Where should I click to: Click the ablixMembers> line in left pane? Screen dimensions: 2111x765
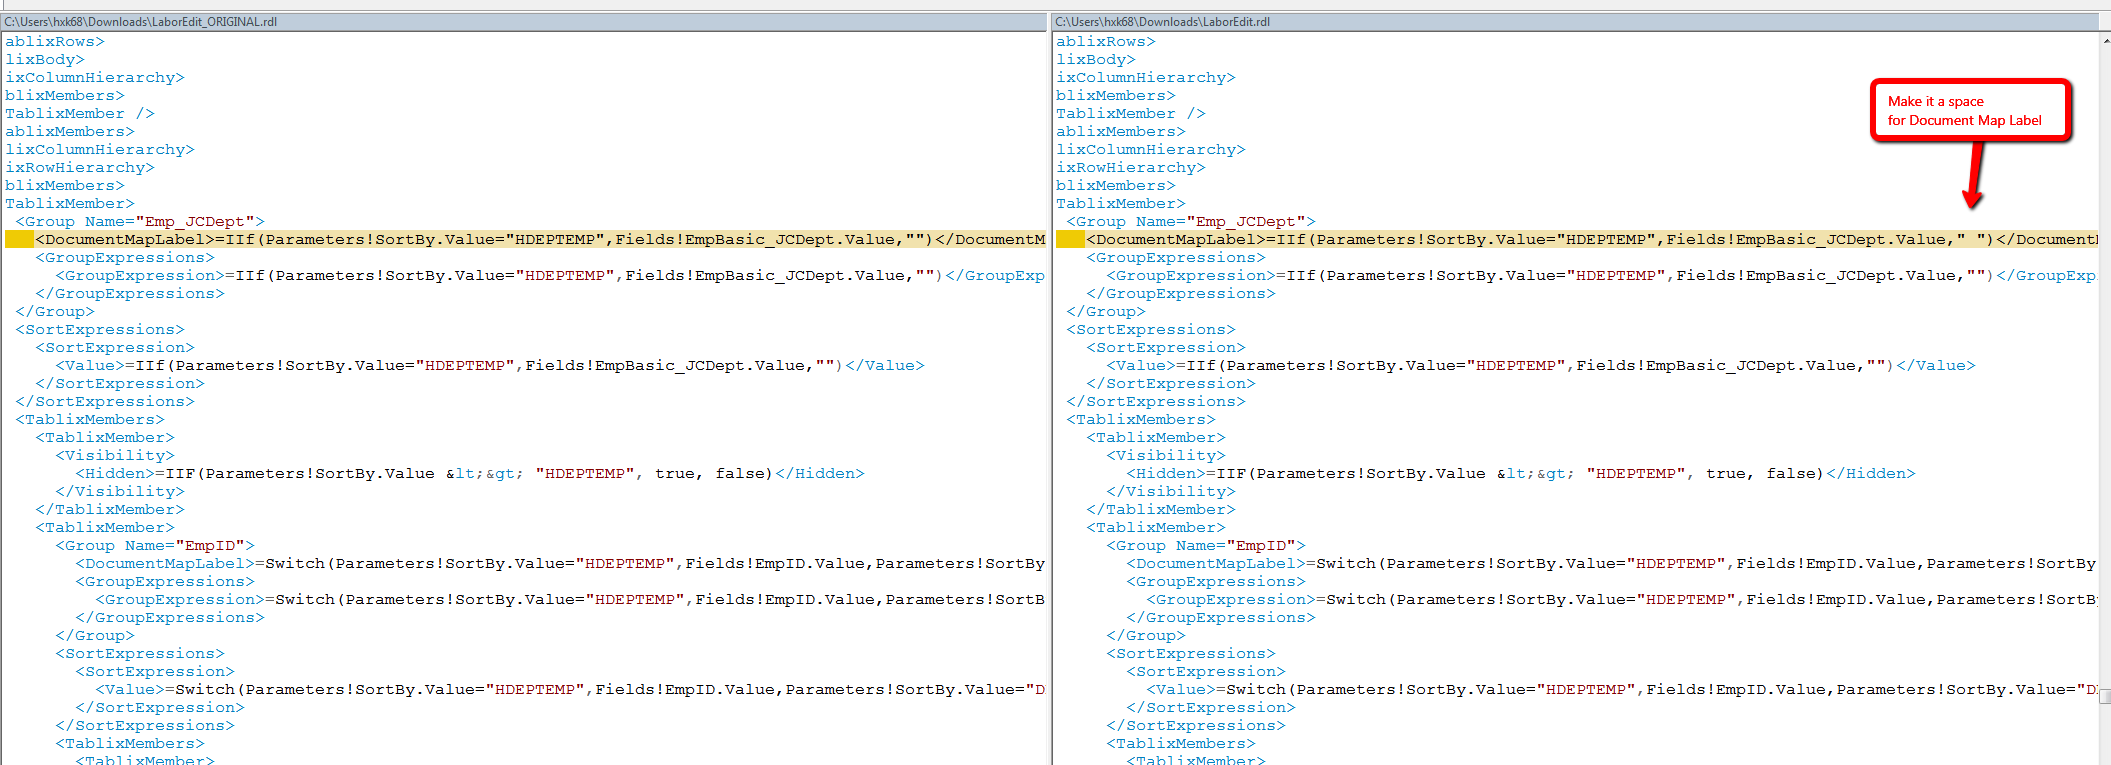pos(70,131)
